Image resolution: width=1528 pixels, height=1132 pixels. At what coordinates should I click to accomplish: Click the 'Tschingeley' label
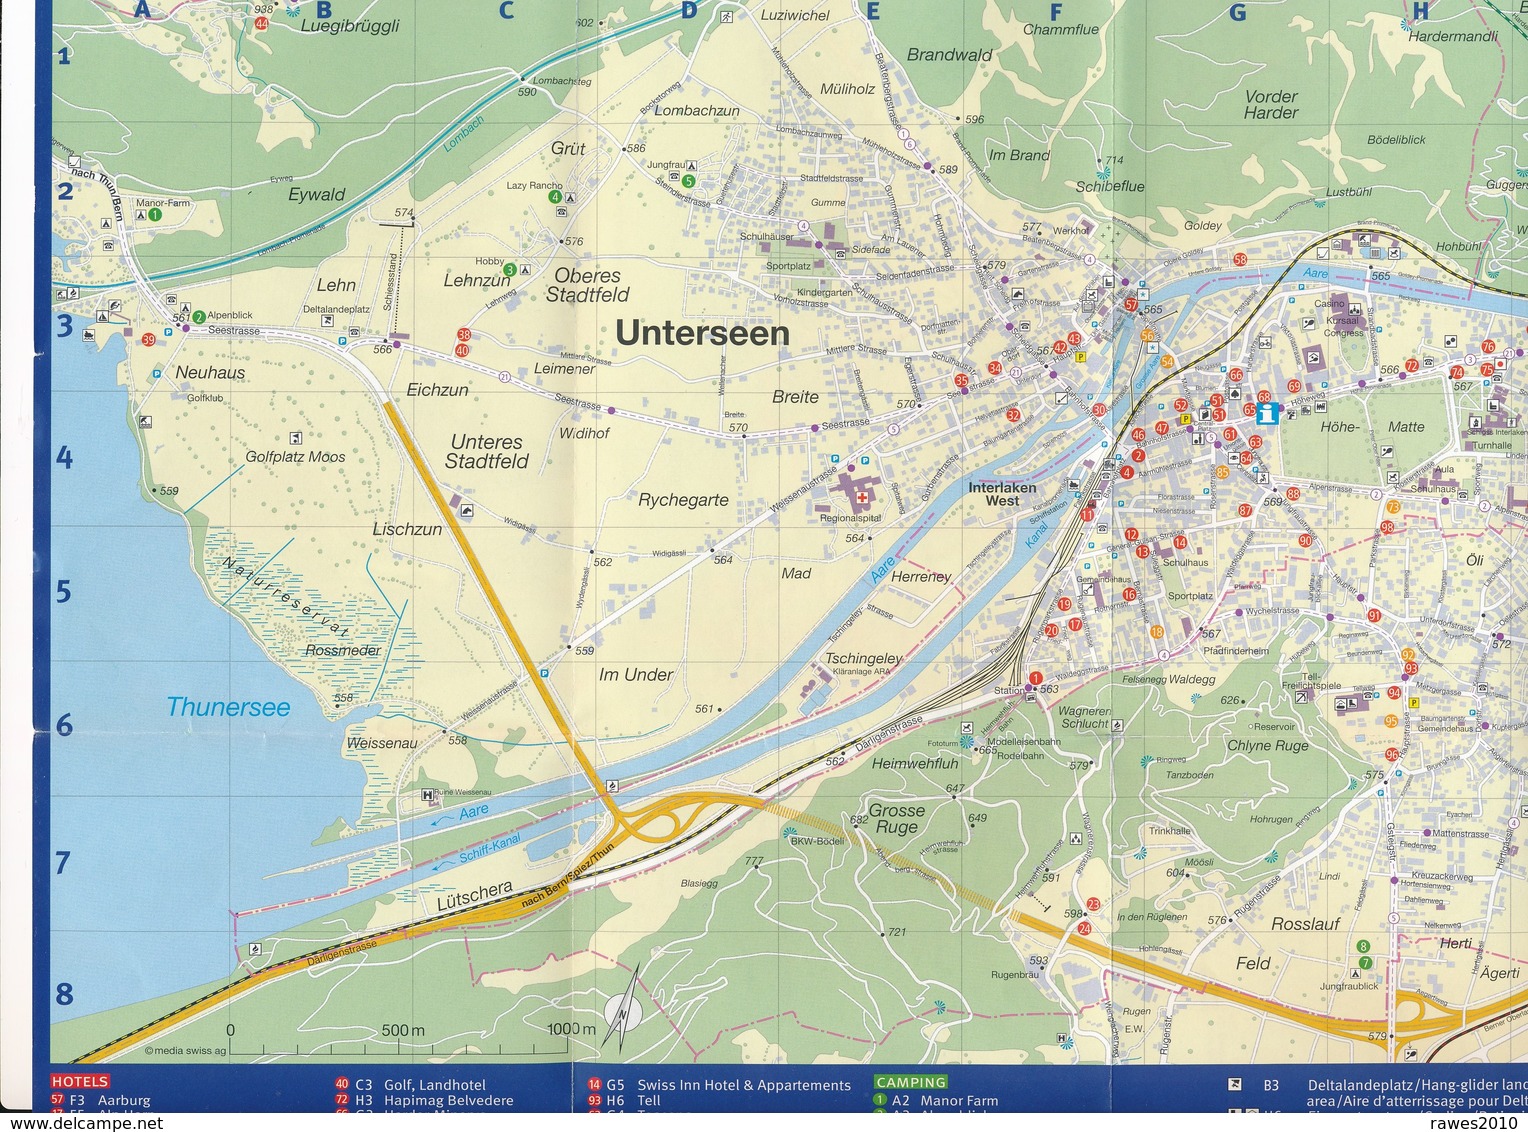864,658
